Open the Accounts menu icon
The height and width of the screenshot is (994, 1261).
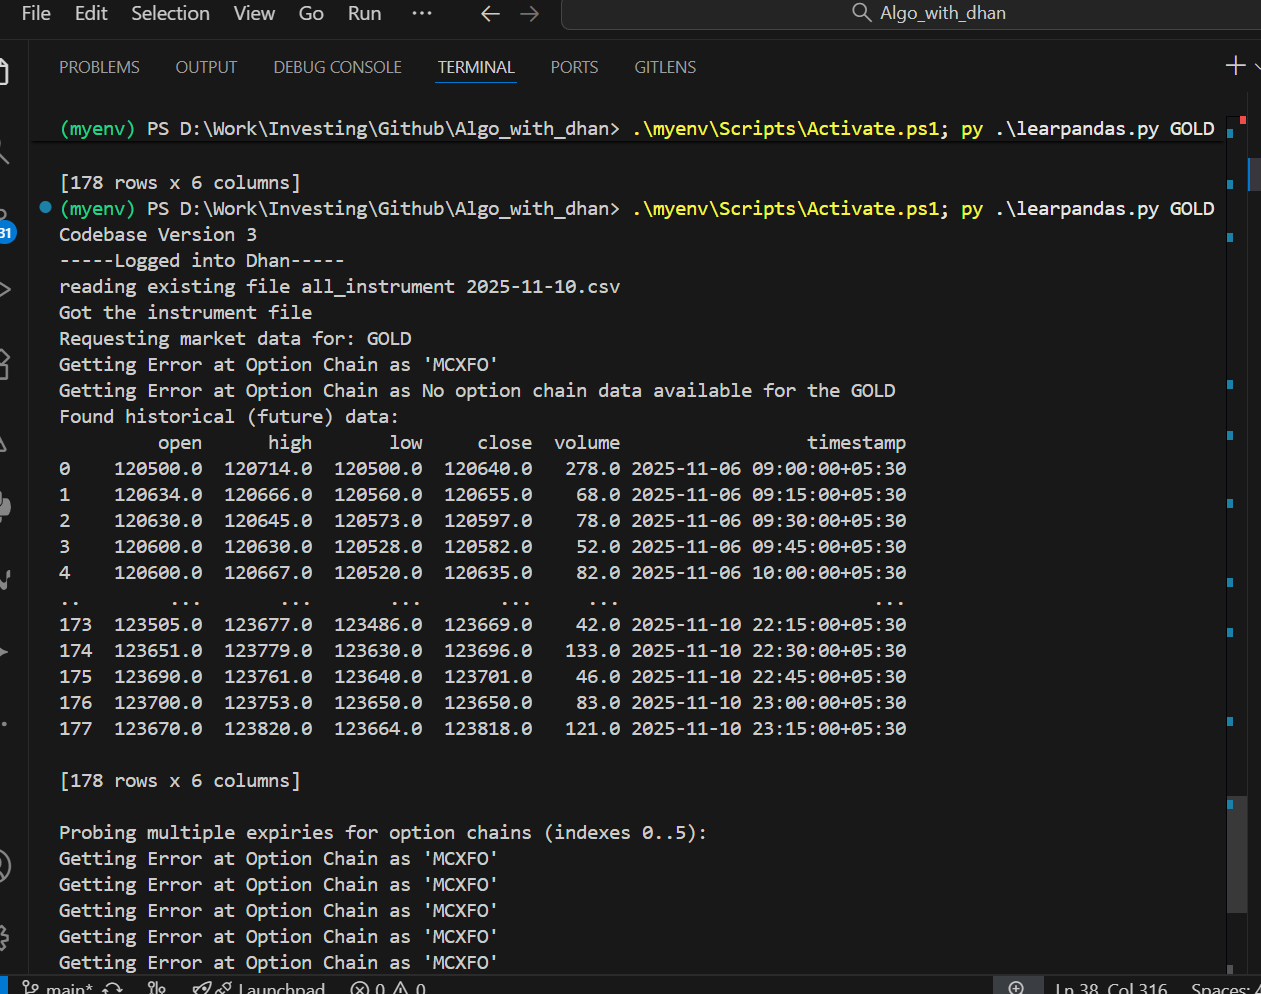4,866
